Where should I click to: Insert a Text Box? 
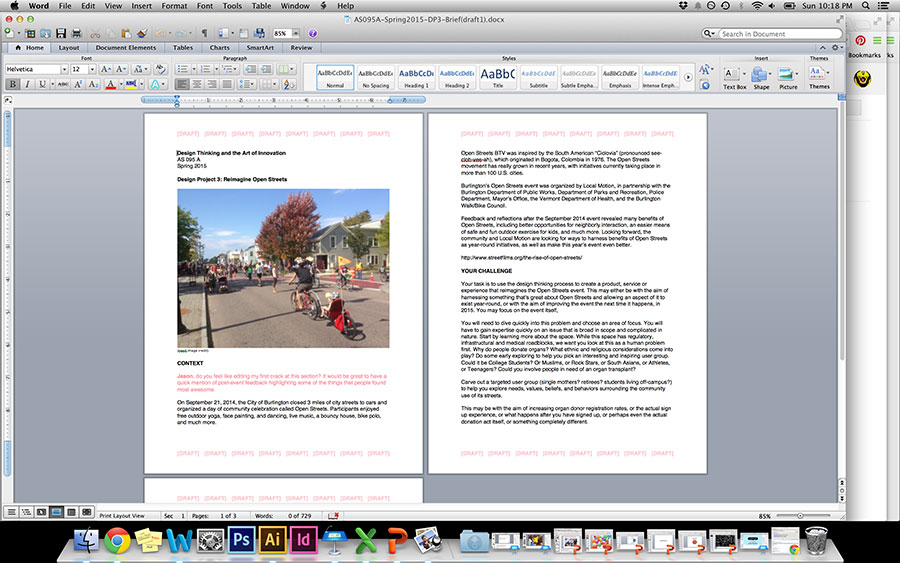(x=734, y=78)
